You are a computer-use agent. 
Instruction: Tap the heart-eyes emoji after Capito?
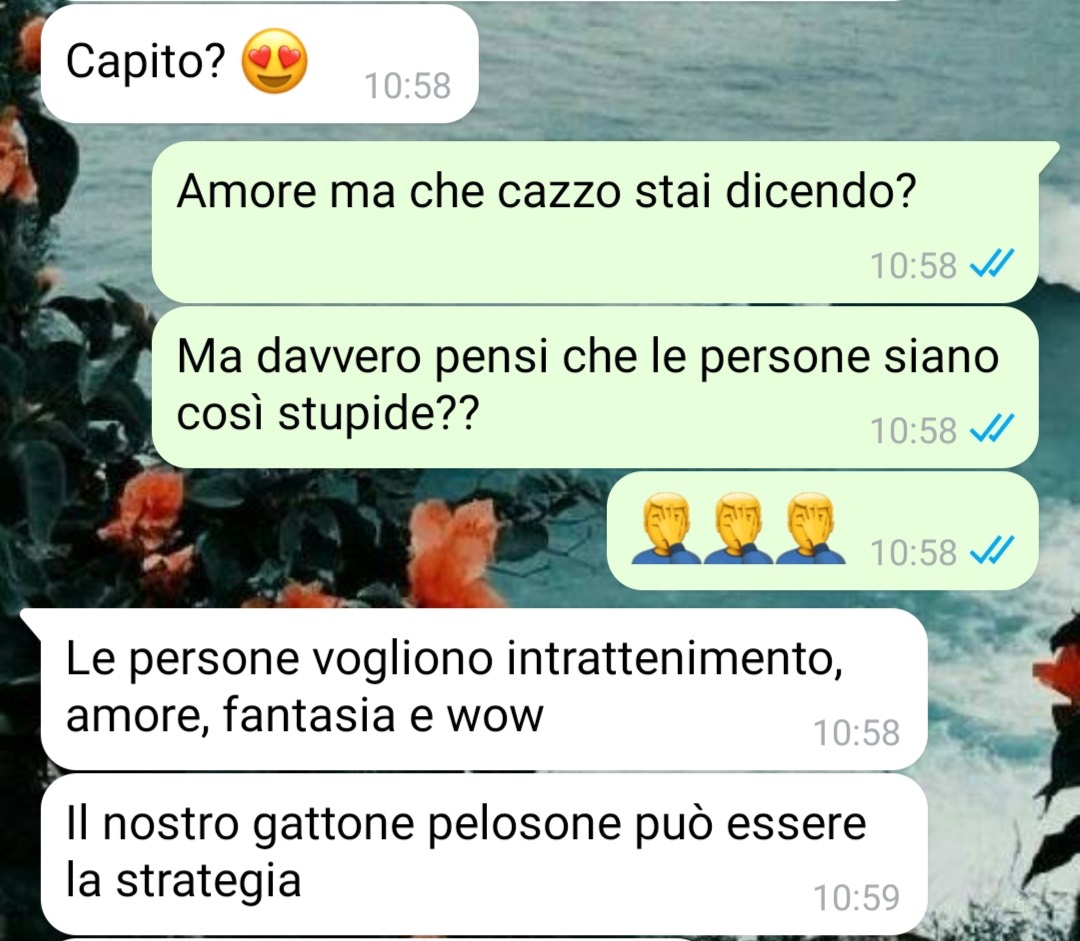point(274,61)
